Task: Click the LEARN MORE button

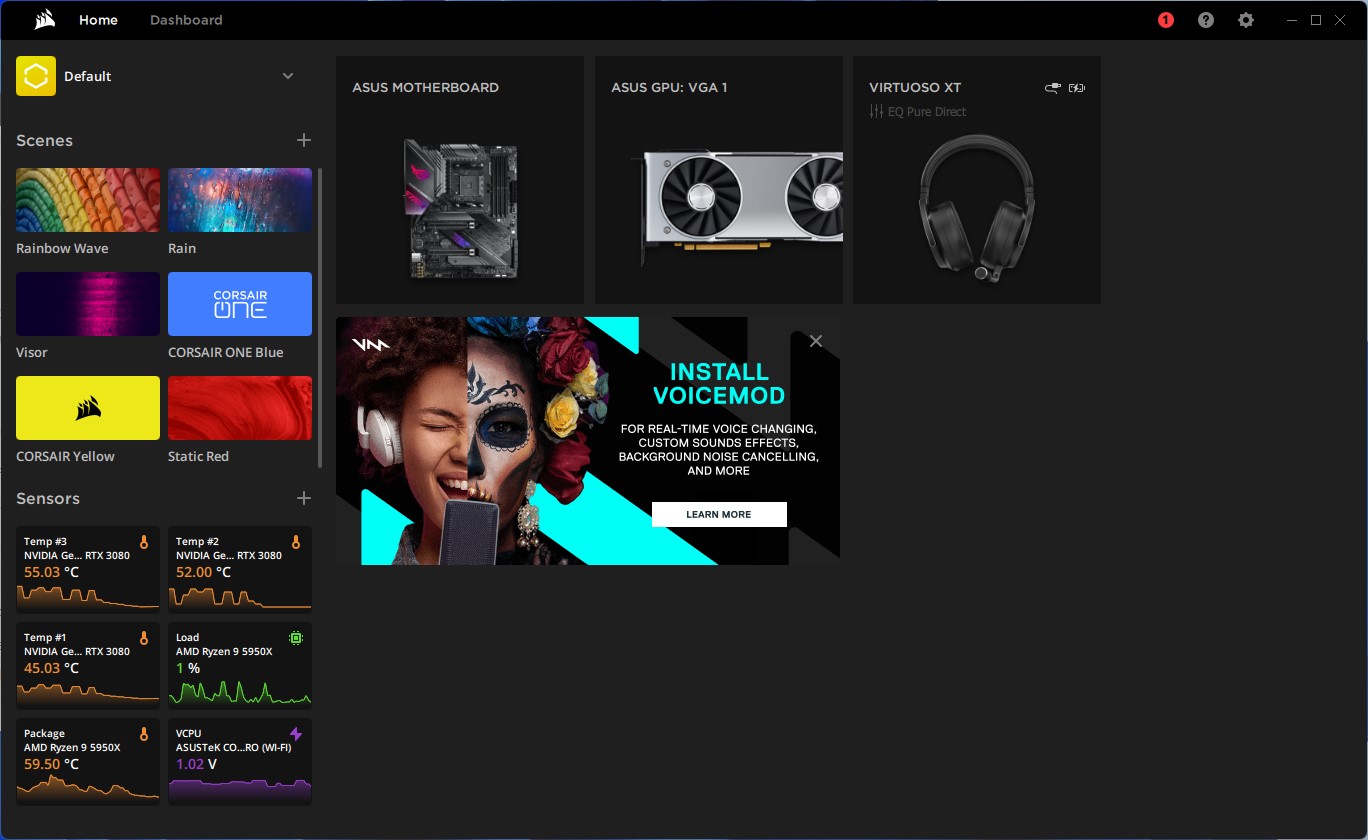Action: pos(719,514)
